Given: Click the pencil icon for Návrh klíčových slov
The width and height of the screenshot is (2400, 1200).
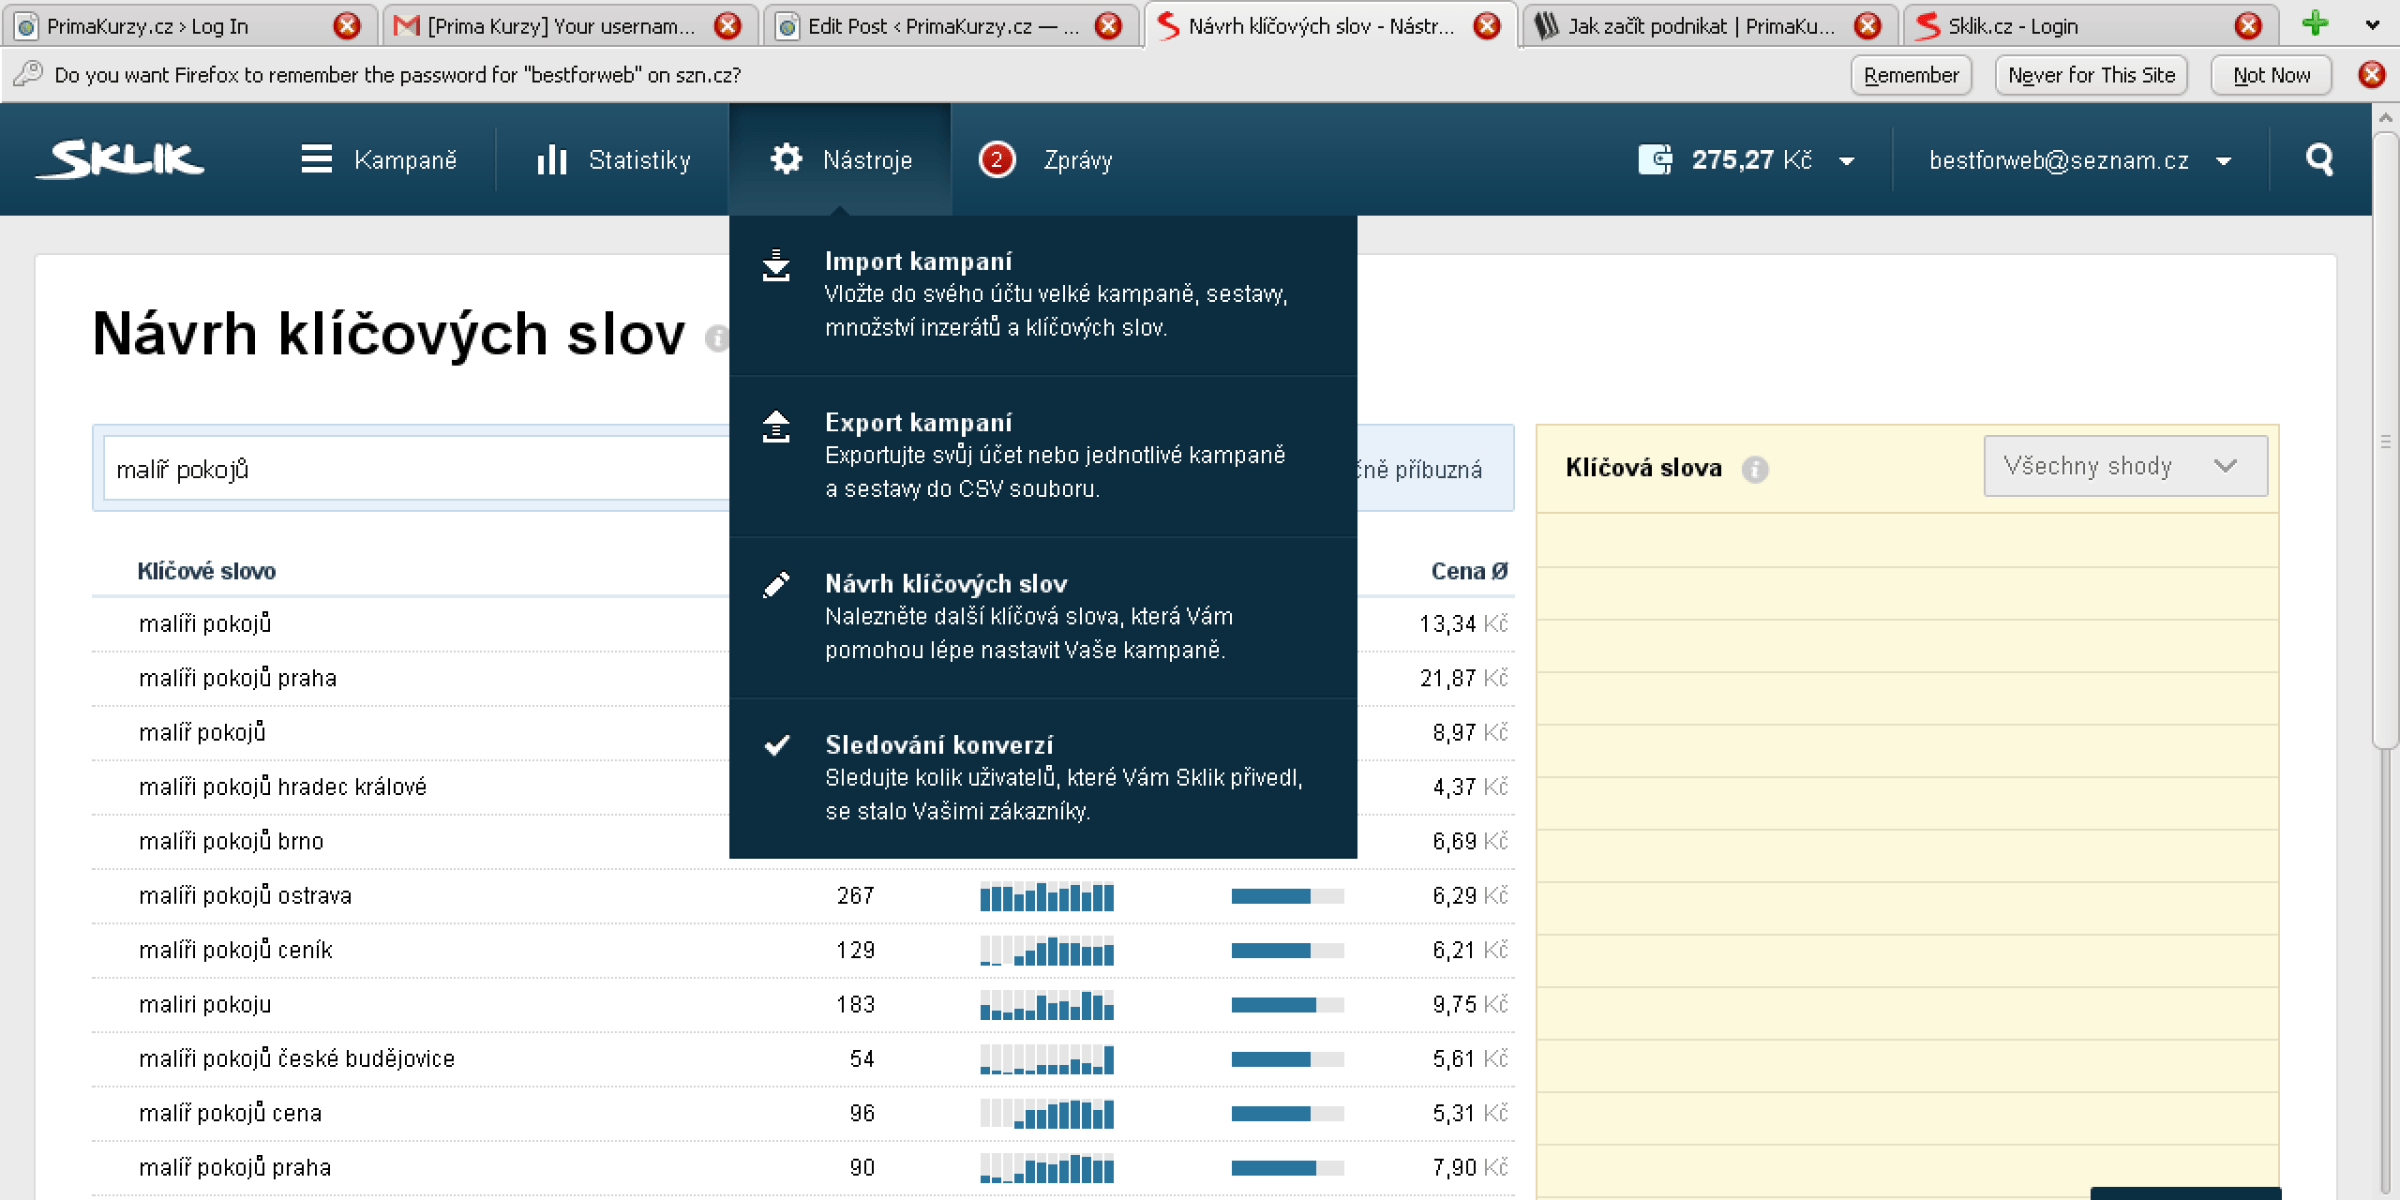Looking at the screenshot, I should (776, 585).
